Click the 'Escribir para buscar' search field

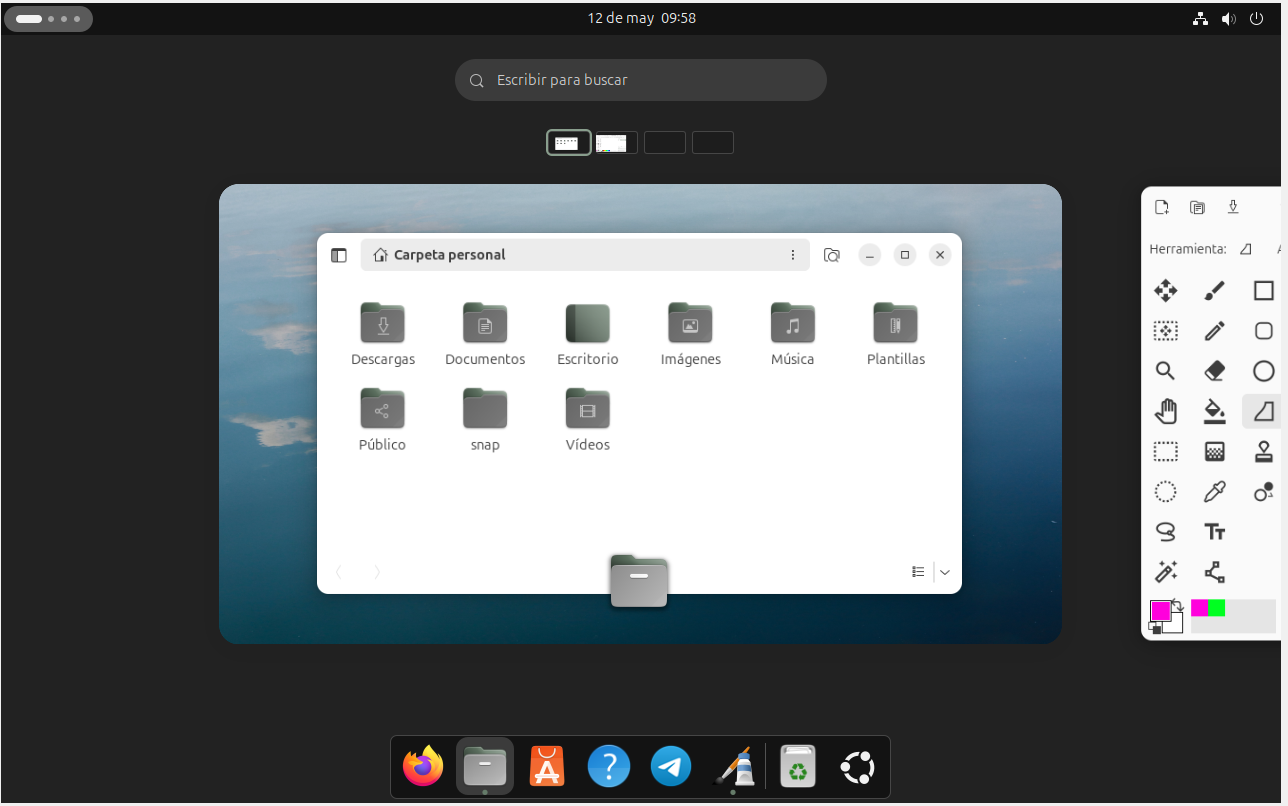click(640, 80)
